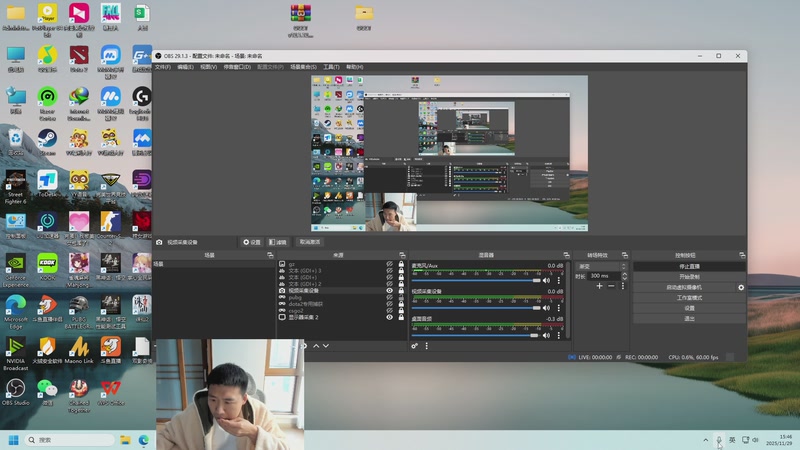Viewport: 800px width, 450px height.
Task: Open NVIDIA Broadcast desktop shortcut
Action: click(x=15, y=354)
